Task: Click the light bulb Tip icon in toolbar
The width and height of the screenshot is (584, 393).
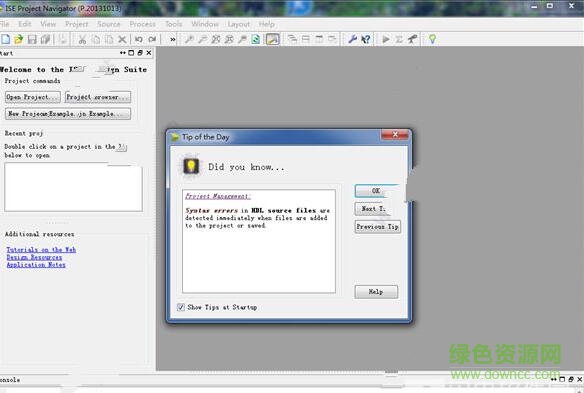Action: point(432,39)
